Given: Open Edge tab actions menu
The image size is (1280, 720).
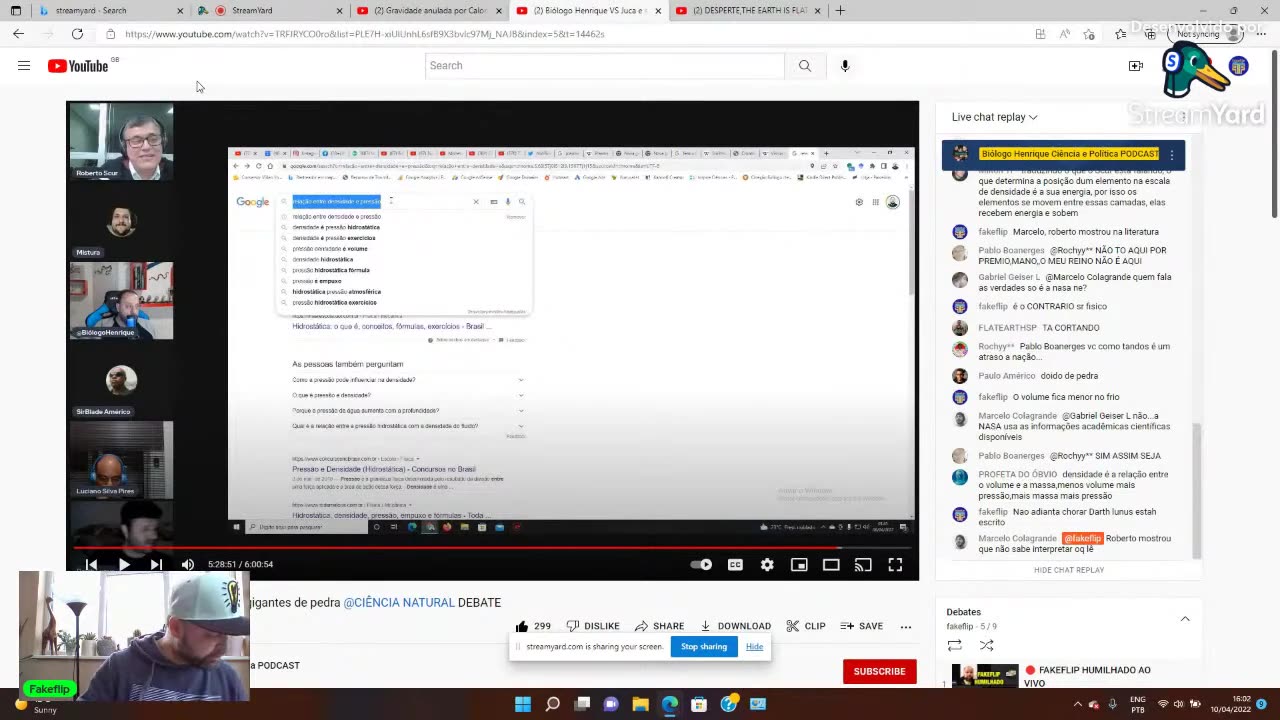Looking at the screenshot, I should pos(15,11).
